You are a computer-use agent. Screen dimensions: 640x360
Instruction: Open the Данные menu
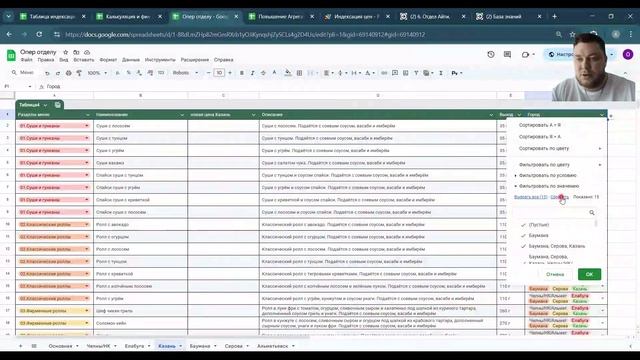131,60
